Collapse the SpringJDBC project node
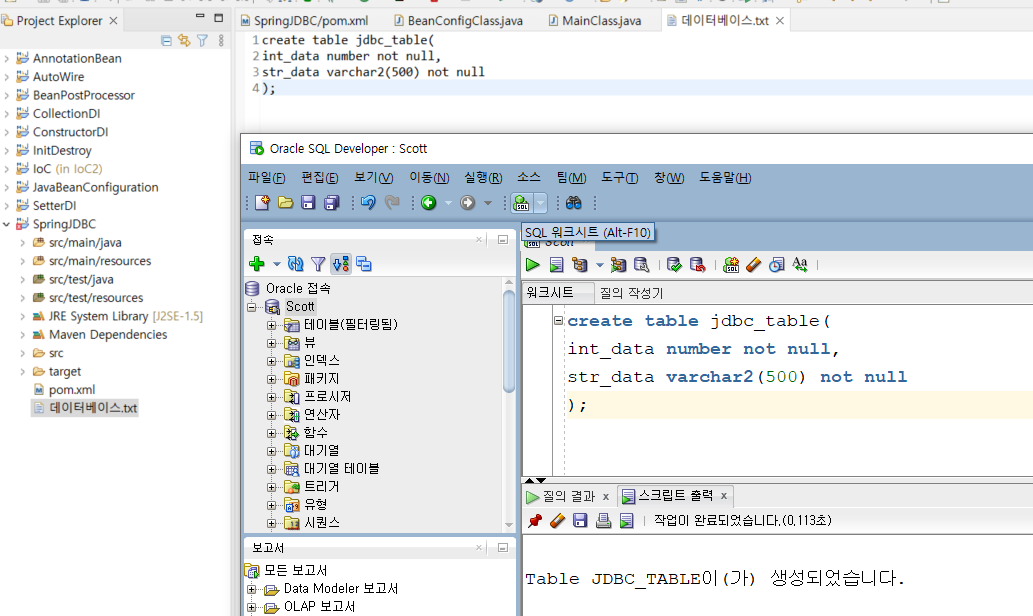Viewport: 1033px width, 616px height. [7, 224]
